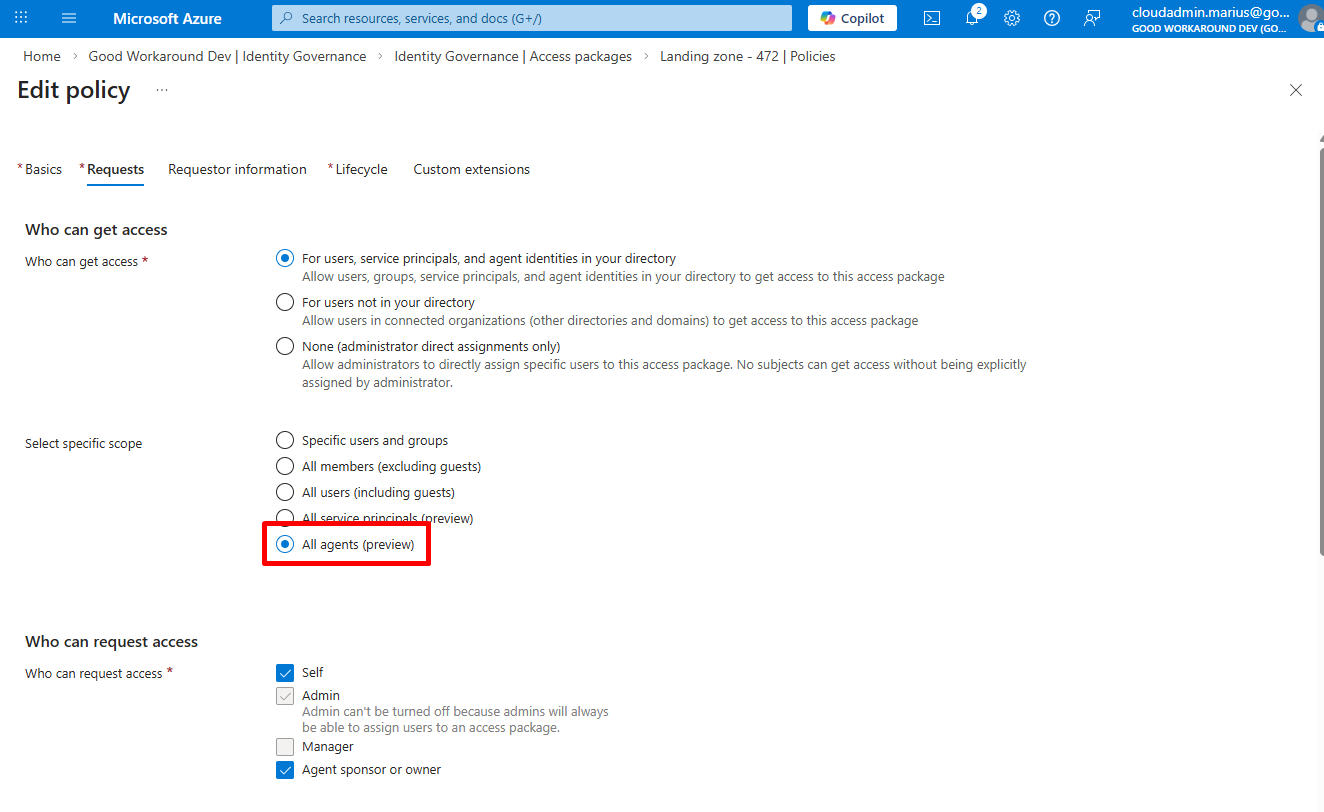Launch Cloud Shell from the top bar
Image resolution: width=1324 pixels, height=812 pixels.
931,18
